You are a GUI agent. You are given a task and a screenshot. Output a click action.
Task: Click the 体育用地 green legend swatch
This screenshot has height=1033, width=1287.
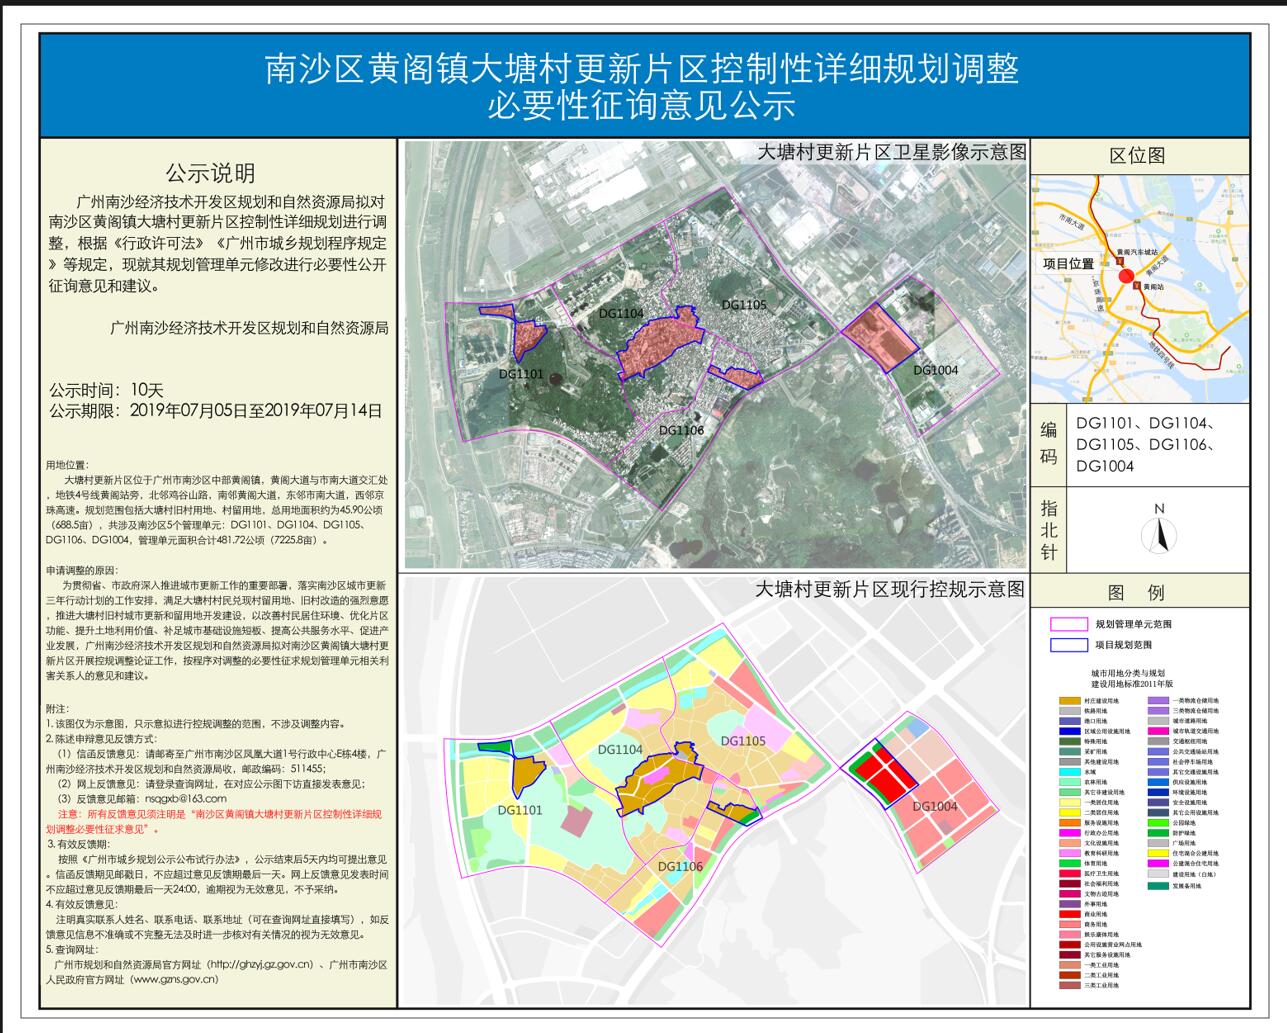(1070, 863)
